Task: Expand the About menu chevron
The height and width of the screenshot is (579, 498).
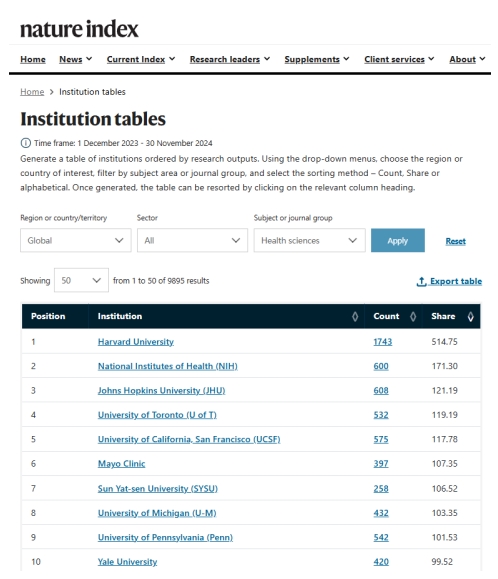Action: [x=482, y=59]
